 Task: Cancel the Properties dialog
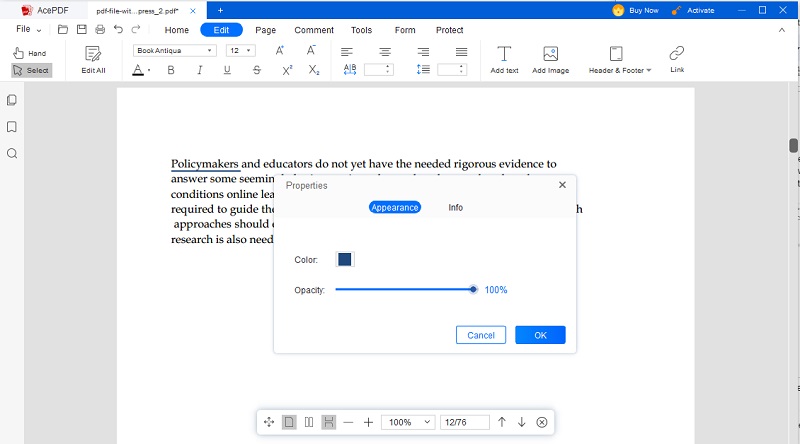(x=481, y=335)
